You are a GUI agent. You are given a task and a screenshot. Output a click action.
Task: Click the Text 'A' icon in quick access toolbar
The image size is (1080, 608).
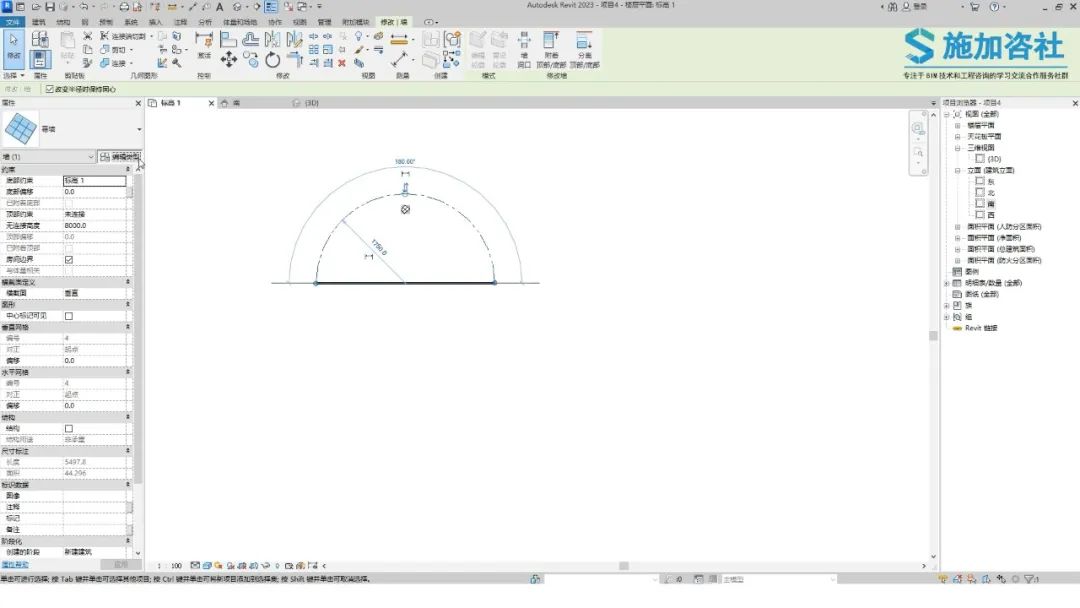point(220,7)
